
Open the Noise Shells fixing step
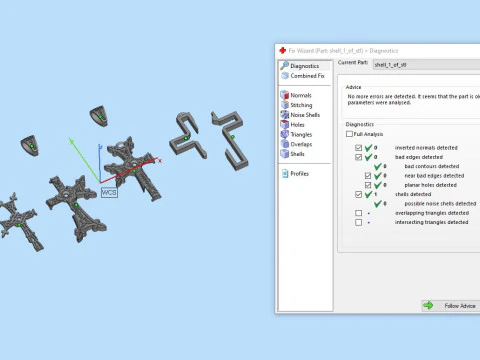click(300, 115)
